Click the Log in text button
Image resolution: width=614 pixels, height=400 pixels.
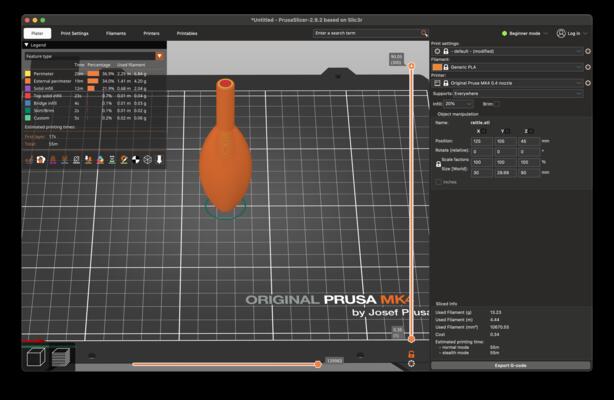pyautogui.click(x=574, y=33)
